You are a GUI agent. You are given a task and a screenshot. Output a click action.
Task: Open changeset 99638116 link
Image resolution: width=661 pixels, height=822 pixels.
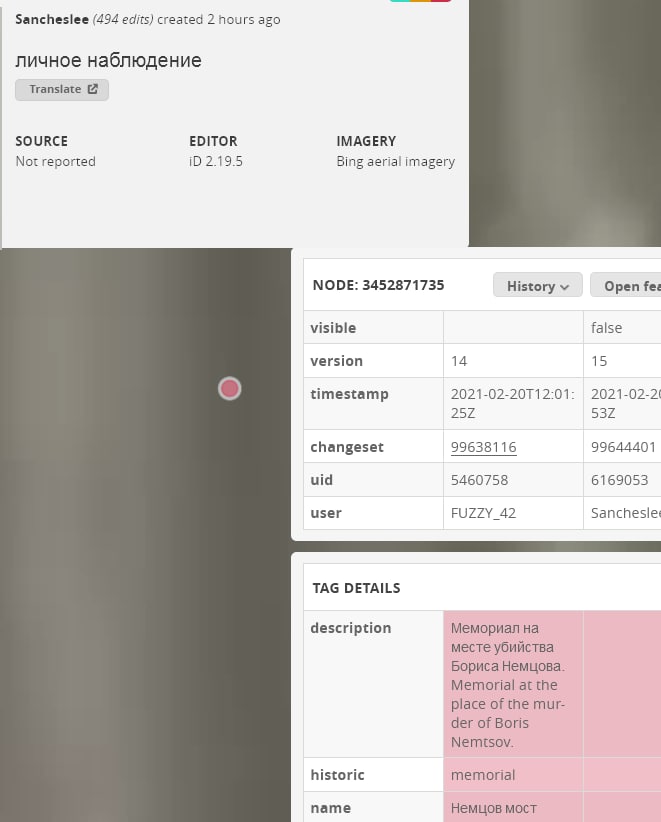pyautogui.click(x=483, y=447)
